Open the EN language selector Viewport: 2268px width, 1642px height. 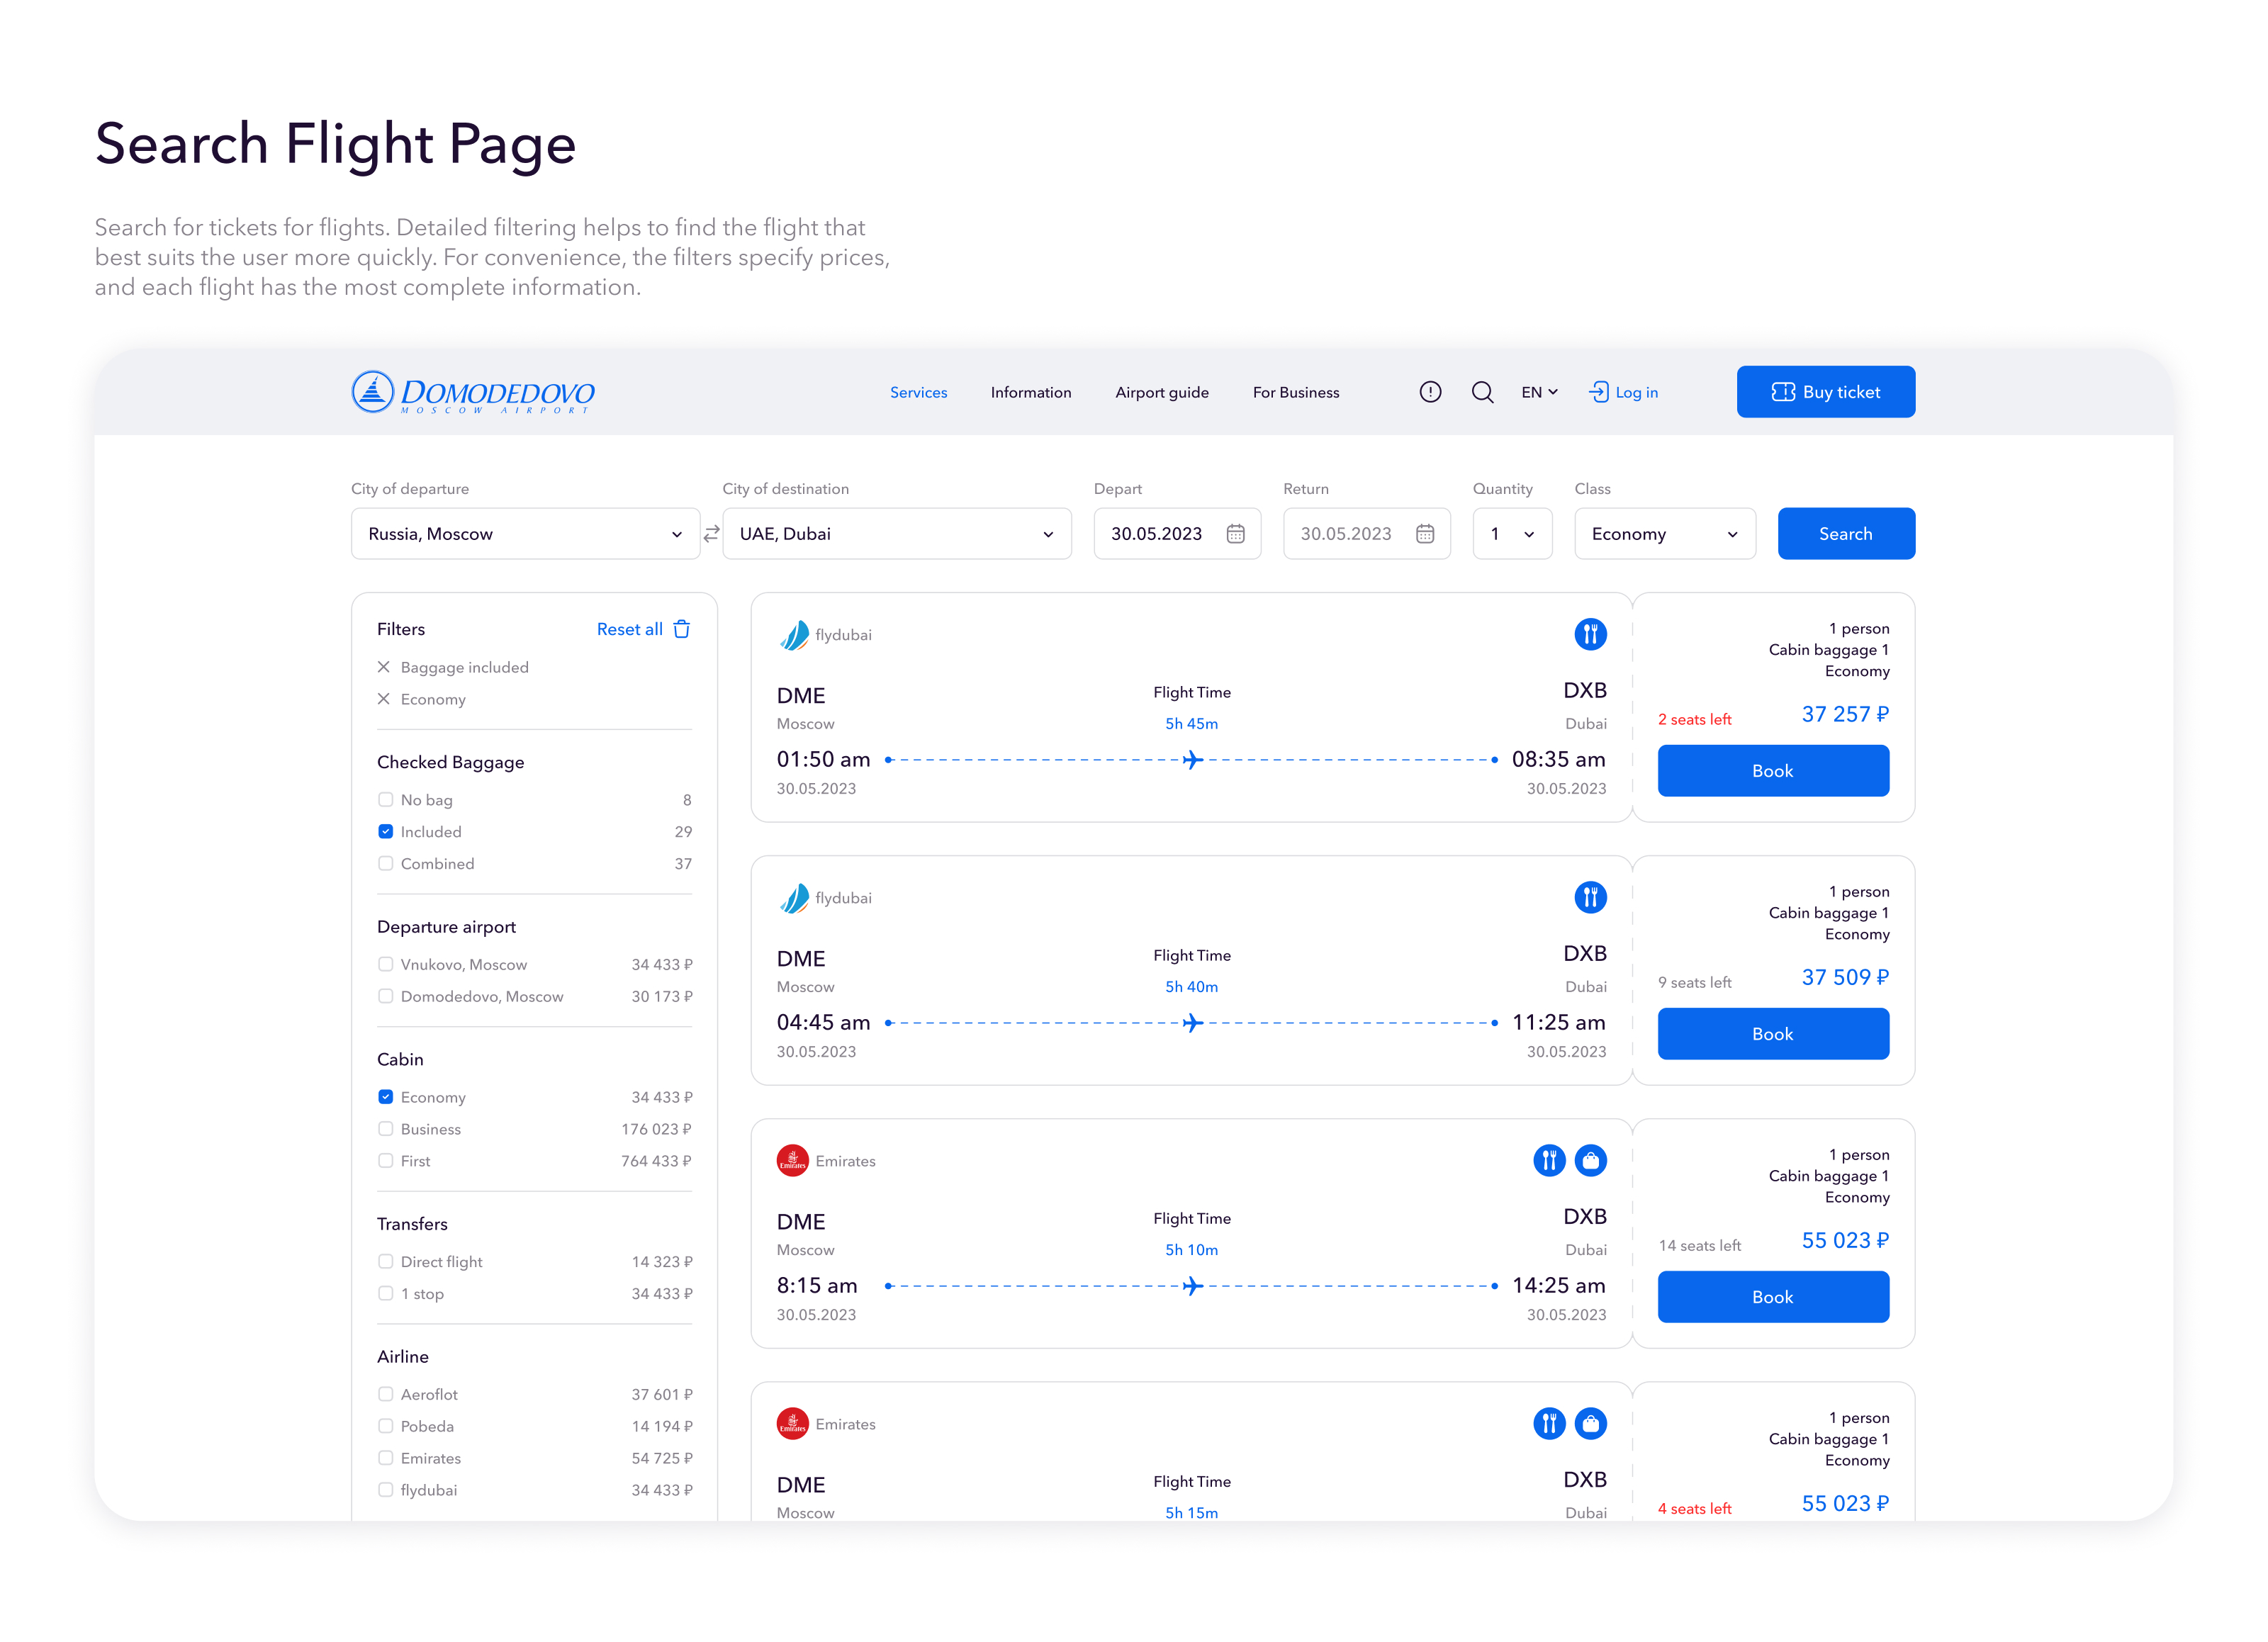pos(1539,392)
